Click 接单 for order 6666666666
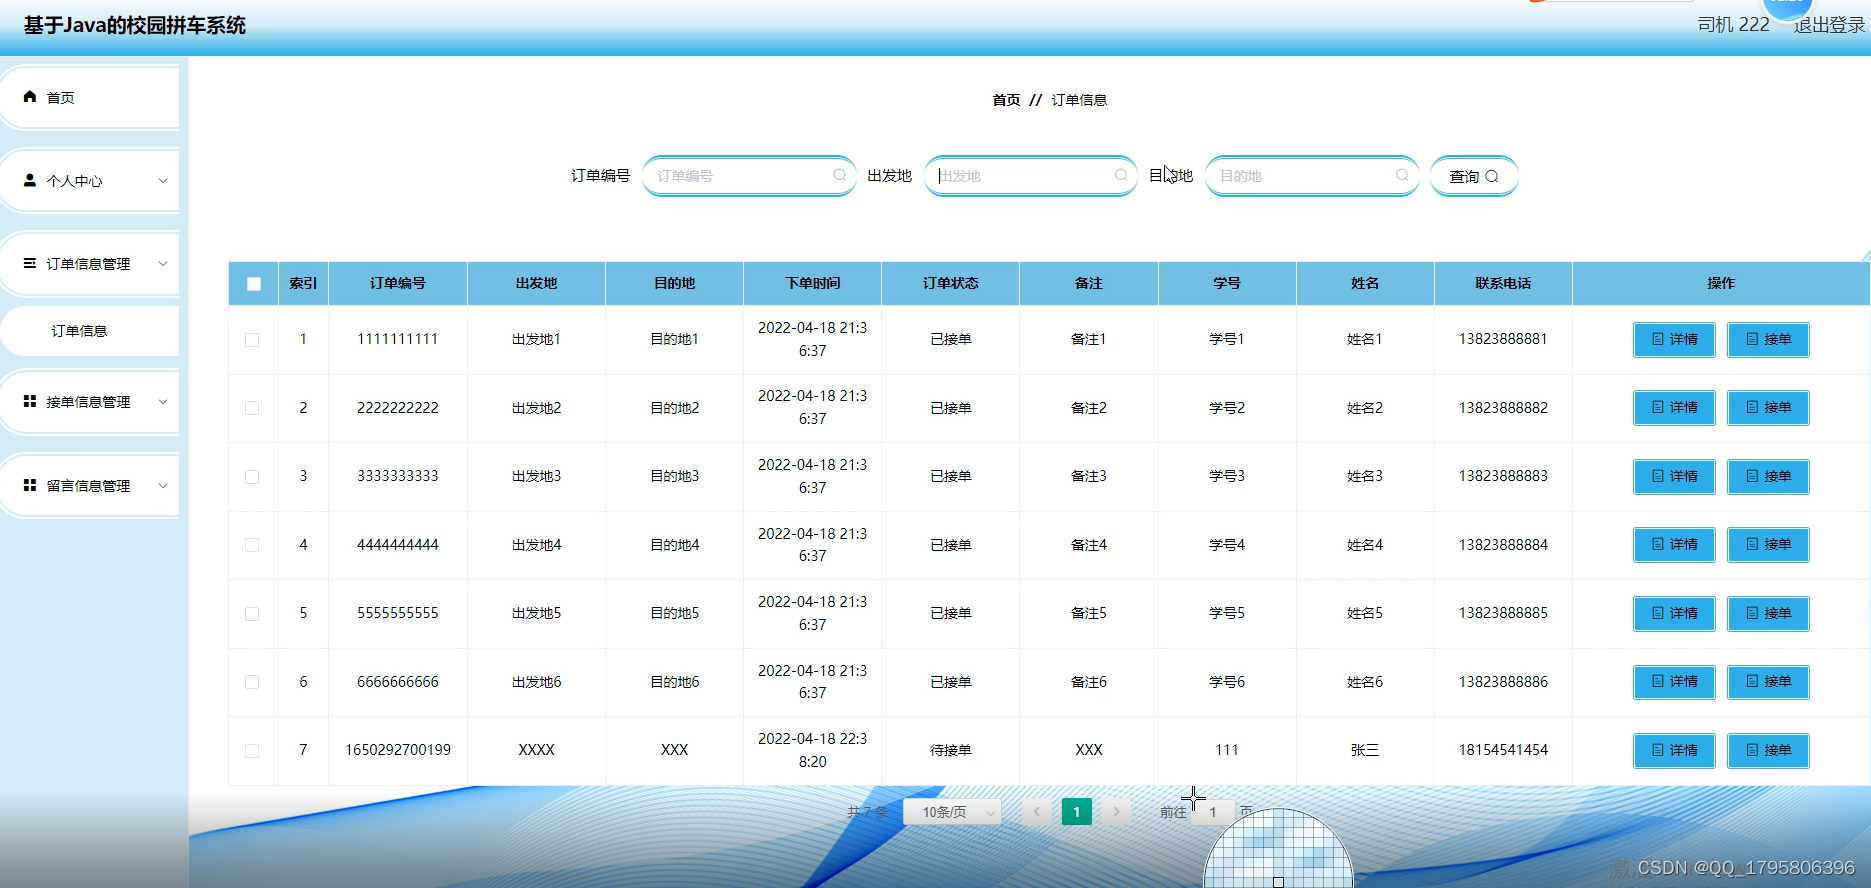This screenshot has width=1871, height=888. tap(1768, 682)
